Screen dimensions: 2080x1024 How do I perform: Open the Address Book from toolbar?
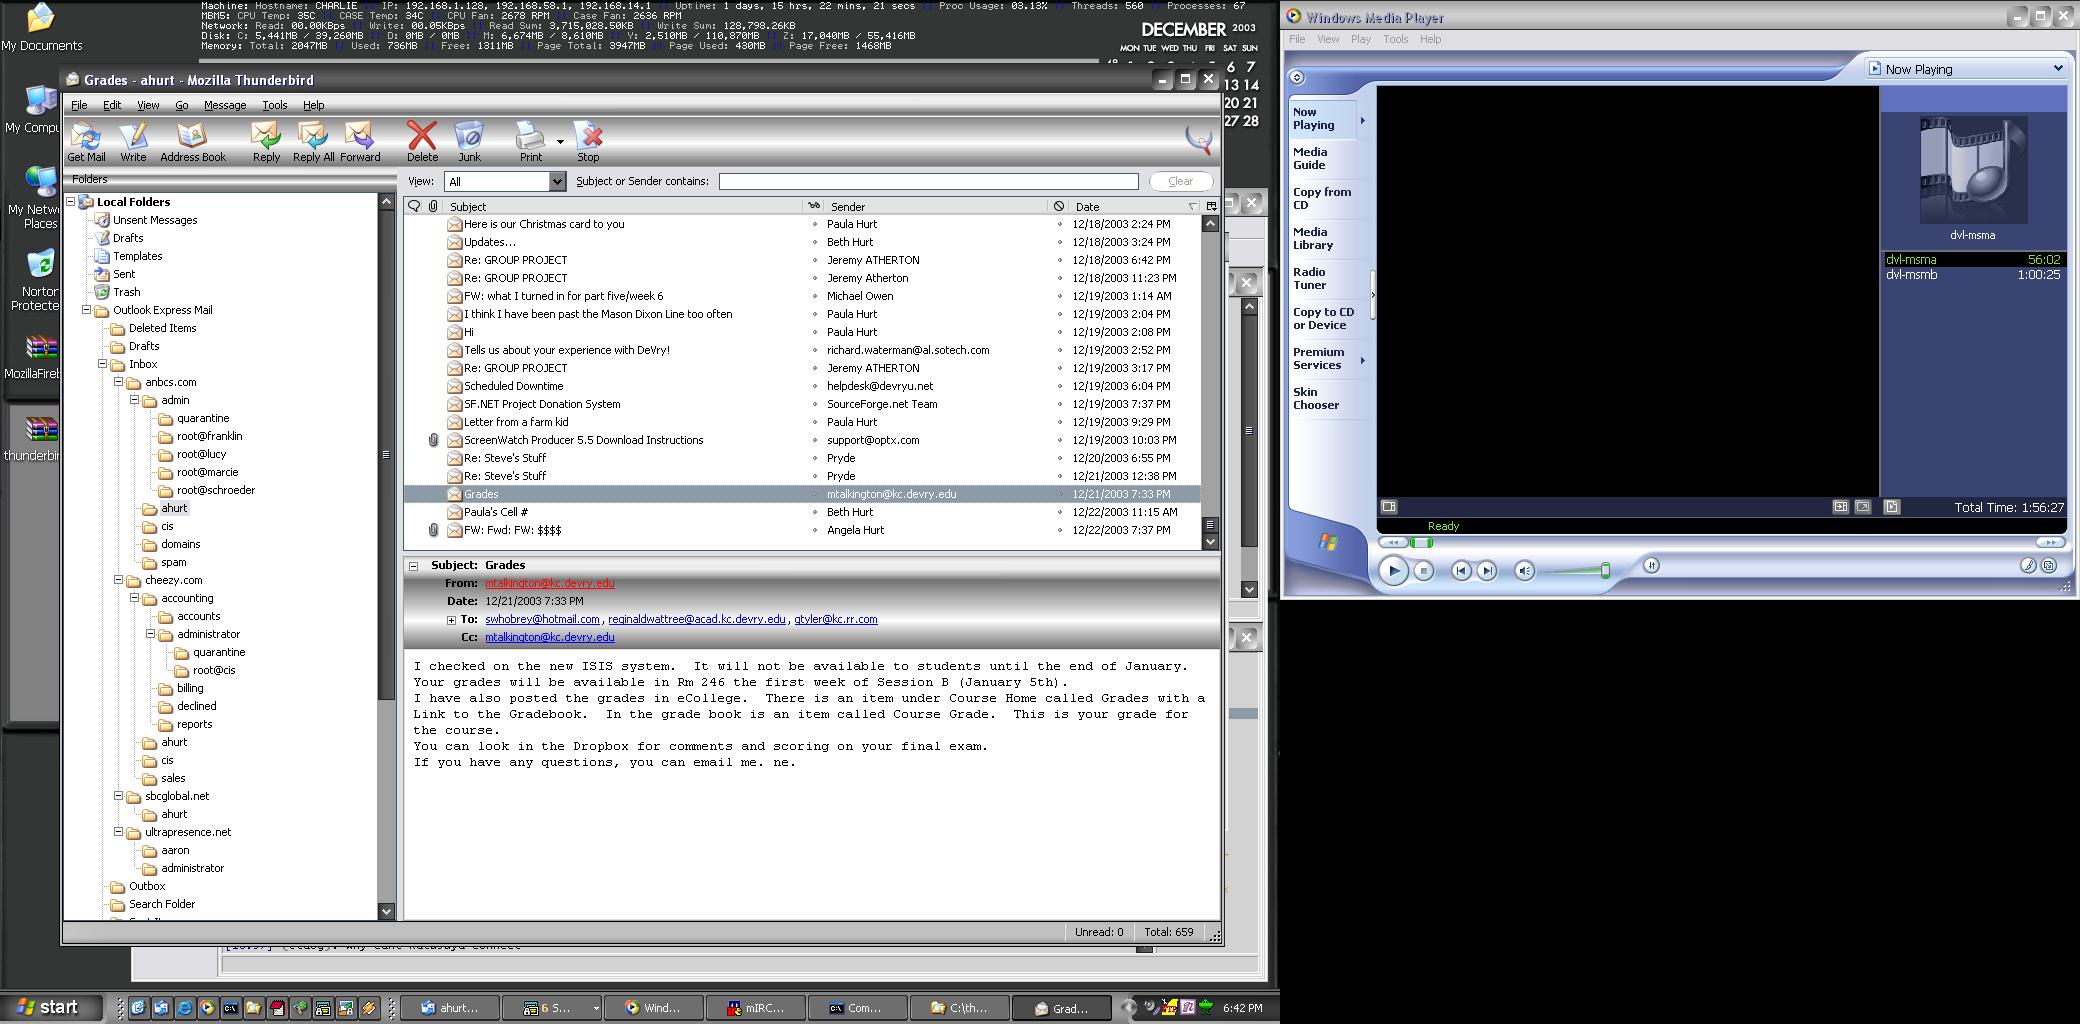click(192, 142)
